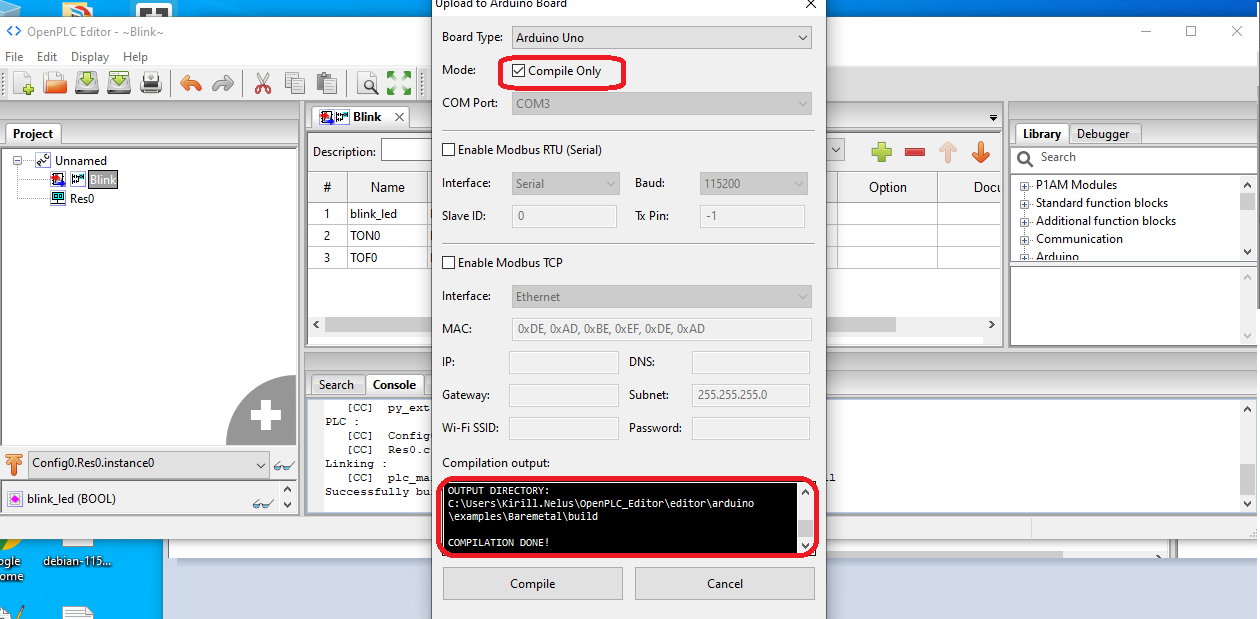Screen dimensions: 1260x619
Task: Click the Cancel button
Action: (725, 584)
